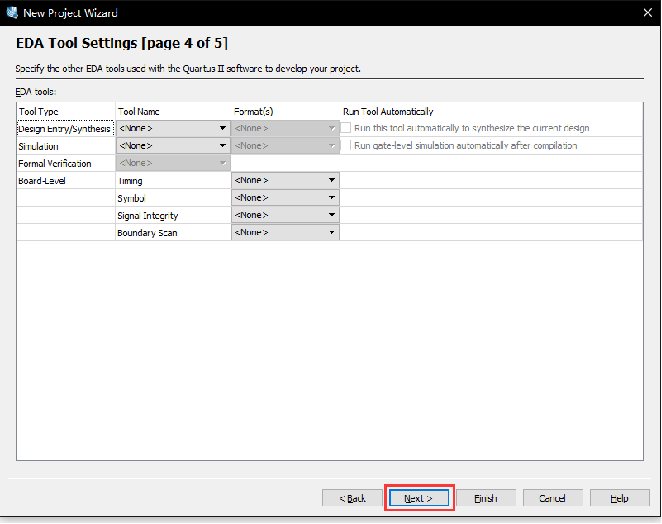Image resolution: width=662 pixels, height=524 pixels.
Task: Enable automatic synthesis tool run checkbox
Action: point(346,128)
